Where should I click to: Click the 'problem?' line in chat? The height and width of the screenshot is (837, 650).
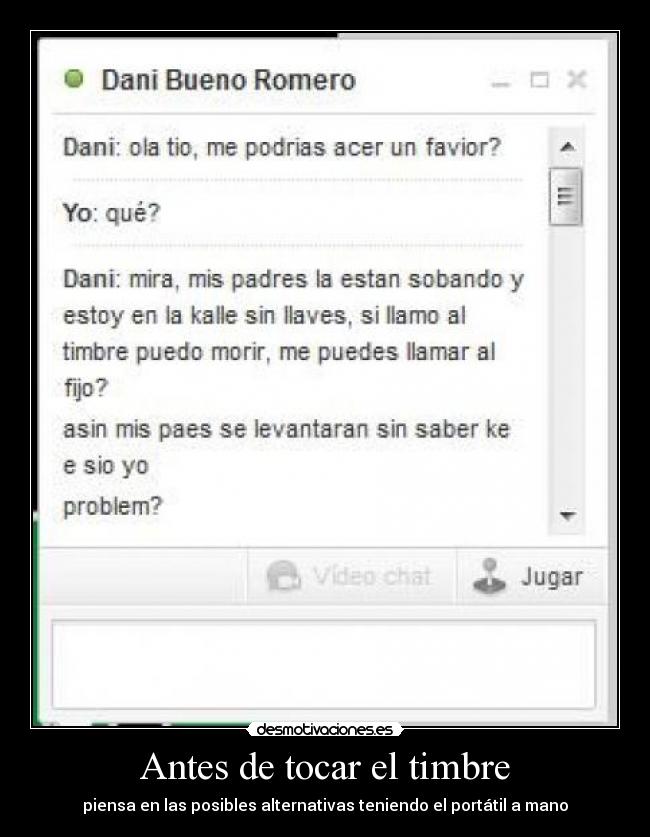pyautogui.click(x=112, y=507)
